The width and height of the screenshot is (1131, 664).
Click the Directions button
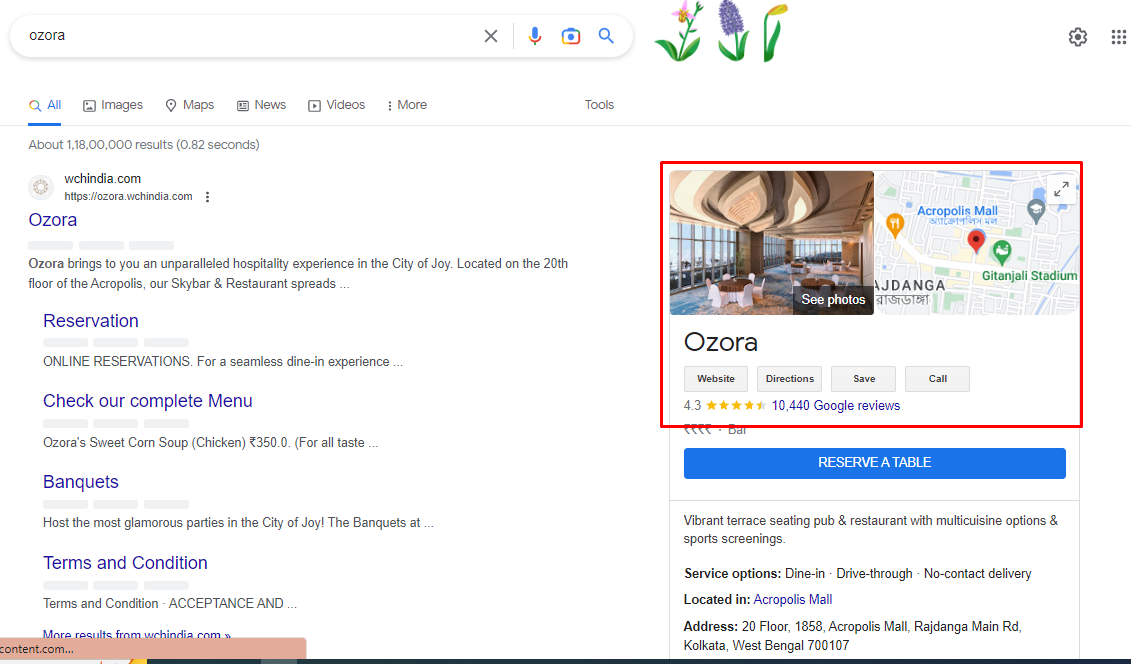(x=790, y=379)
